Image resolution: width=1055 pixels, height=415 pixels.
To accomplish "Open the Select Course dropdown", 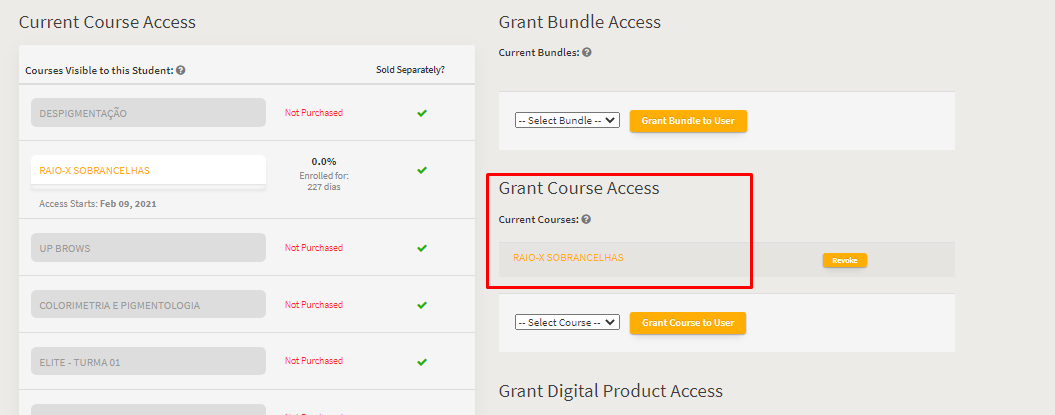I will [567, 322].
